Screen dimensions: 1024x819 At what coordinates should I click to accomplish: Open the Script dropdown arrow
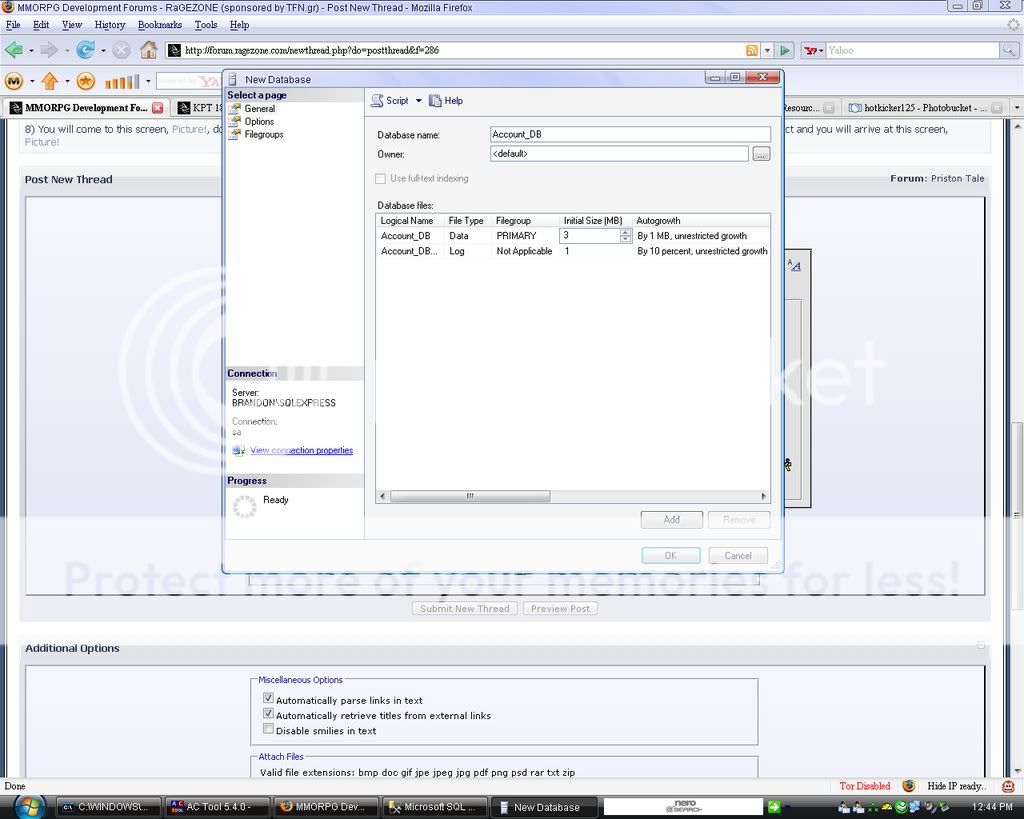(419, 100)
